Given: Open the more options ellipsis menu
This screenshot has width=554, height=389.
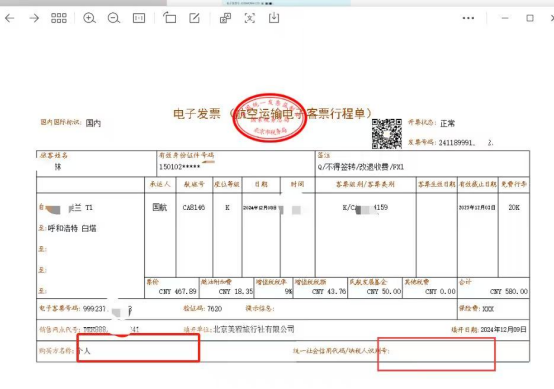Looking at the screenshot, I should click(468, 18).
